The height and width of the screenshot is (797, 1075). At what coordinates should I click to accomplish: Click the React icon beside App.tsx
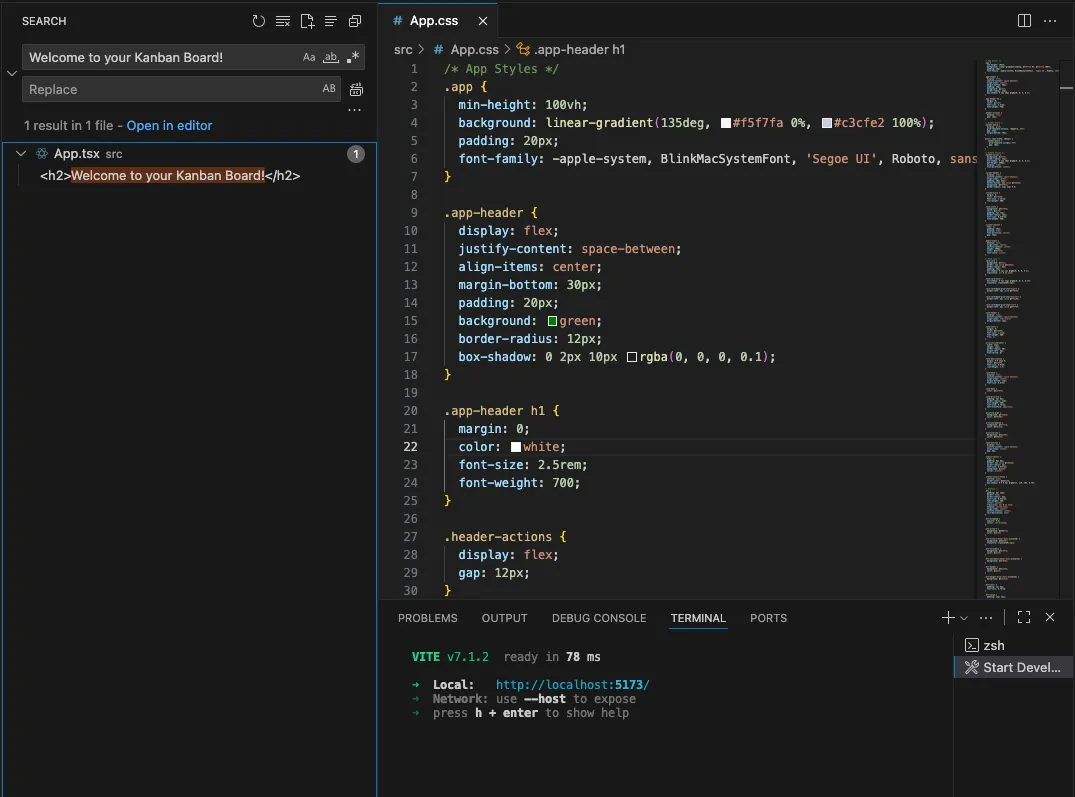tap(42, 154)
